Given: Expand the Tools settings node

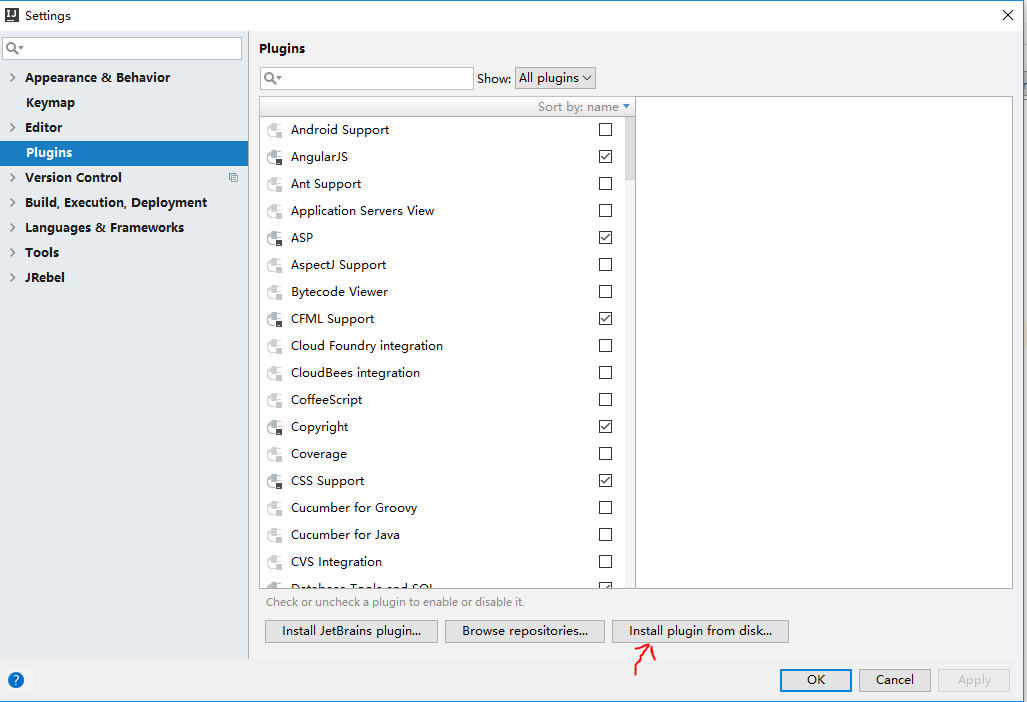Looking at the screenshot, I should click(12, 252).
